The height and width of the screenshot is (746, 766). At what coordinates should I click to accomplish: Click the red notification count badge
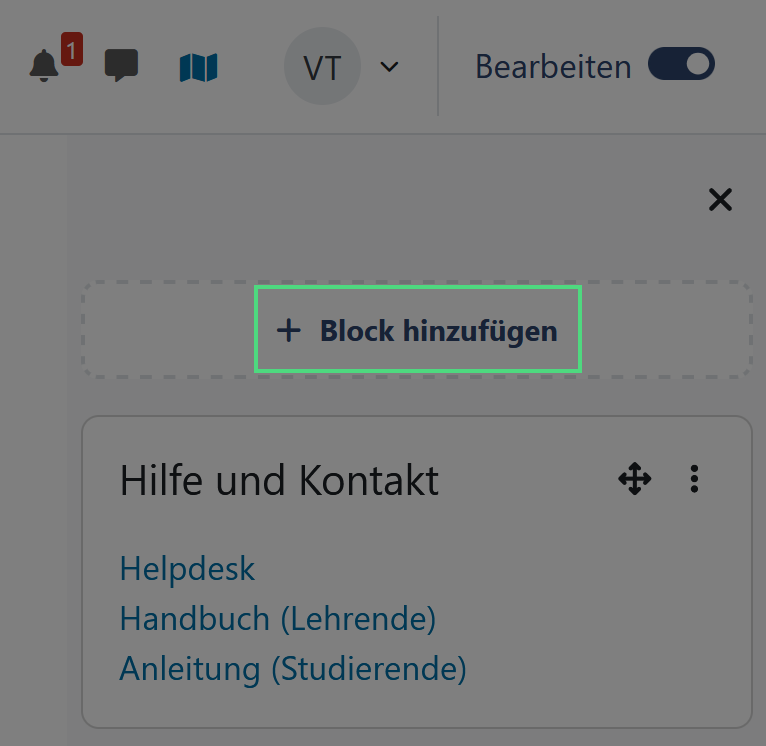[x=71, y=49]
